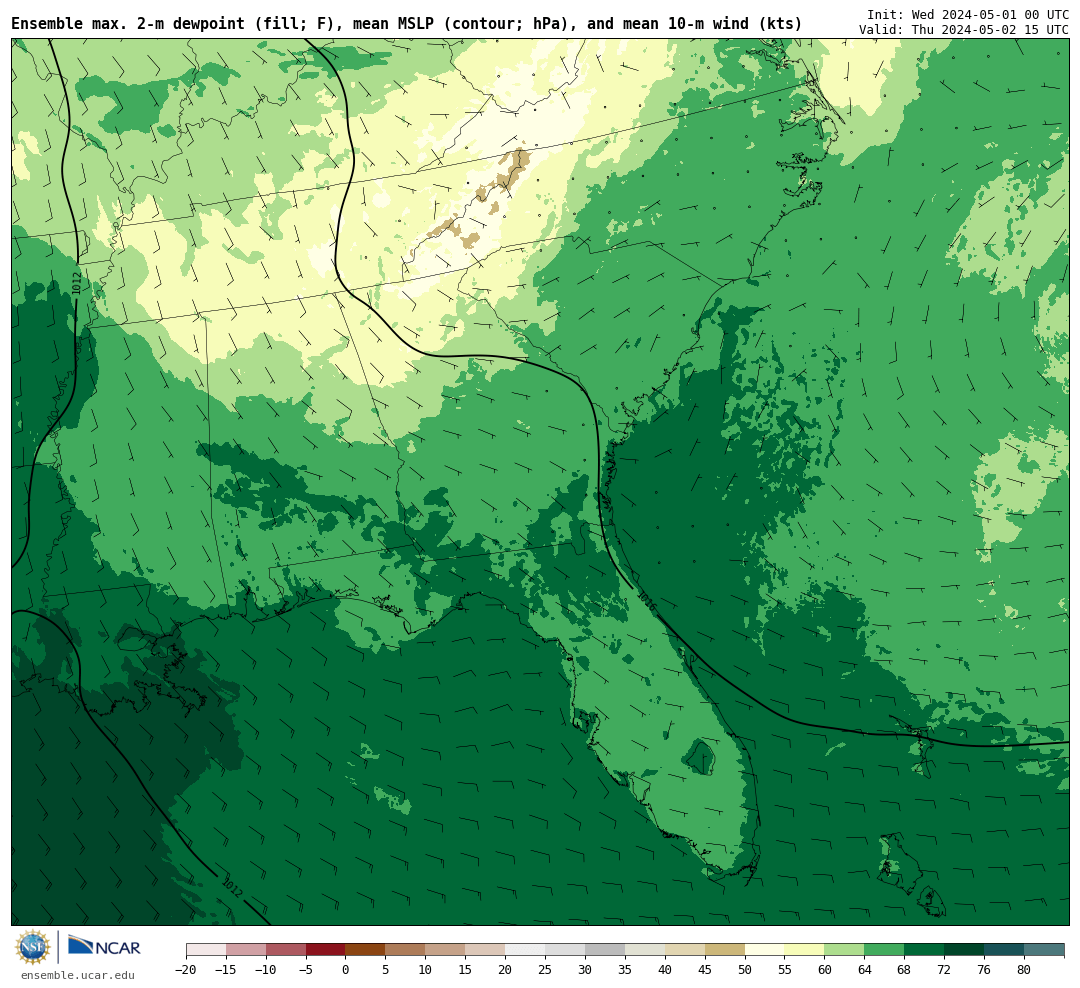Screen dimensions: 1080x988
Task: Click the brown 0 to 5 colorbar swatch
Action: (x=365, y=950)
